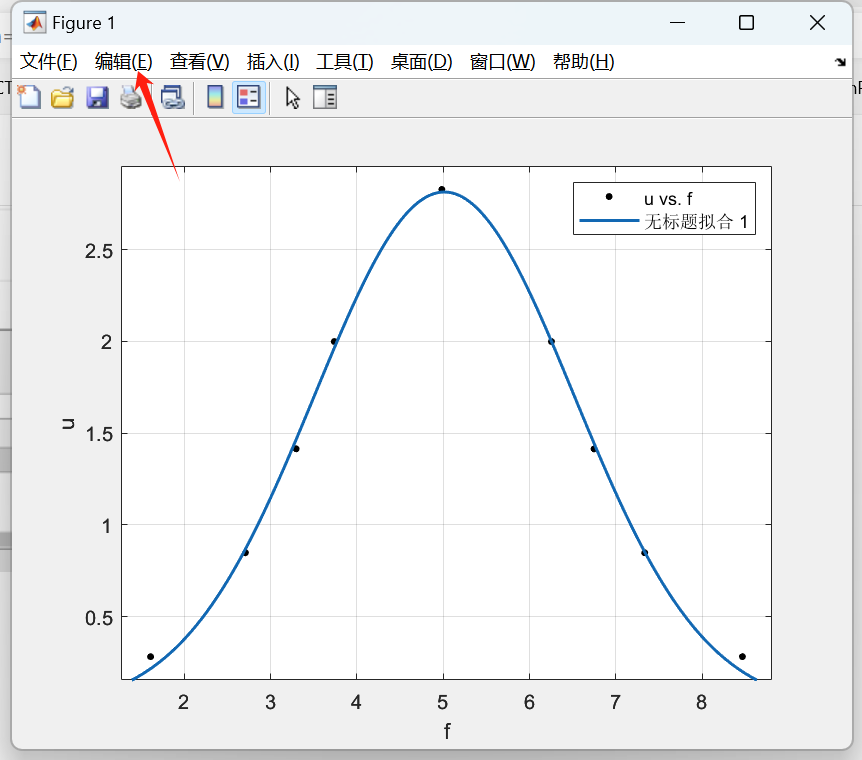862x760 pixels.
Task: Open the Property Inspector icon
Action: pyautogui.click(x=325, y=97)
